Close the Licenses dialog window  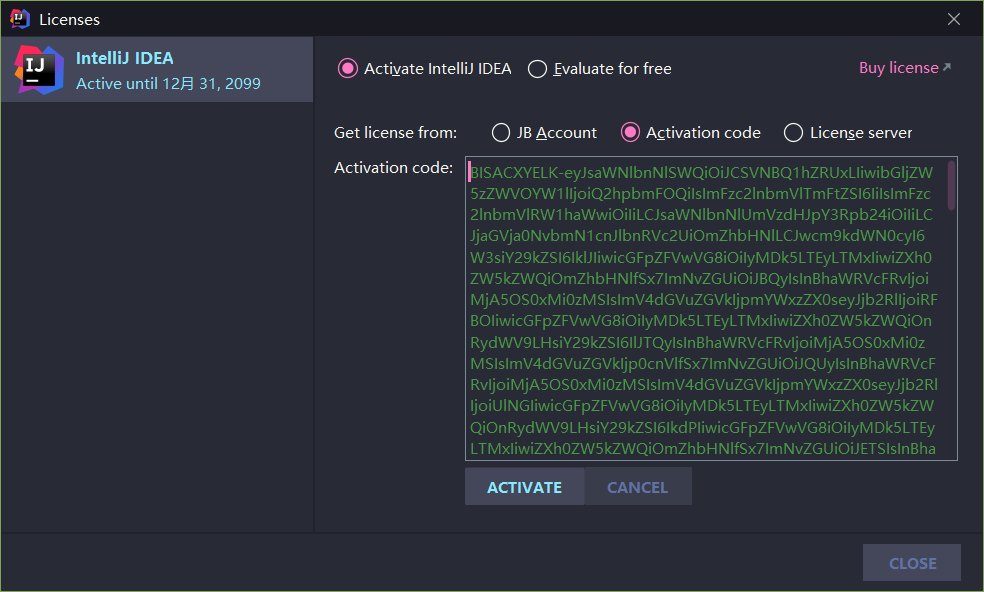pos(954,19)
